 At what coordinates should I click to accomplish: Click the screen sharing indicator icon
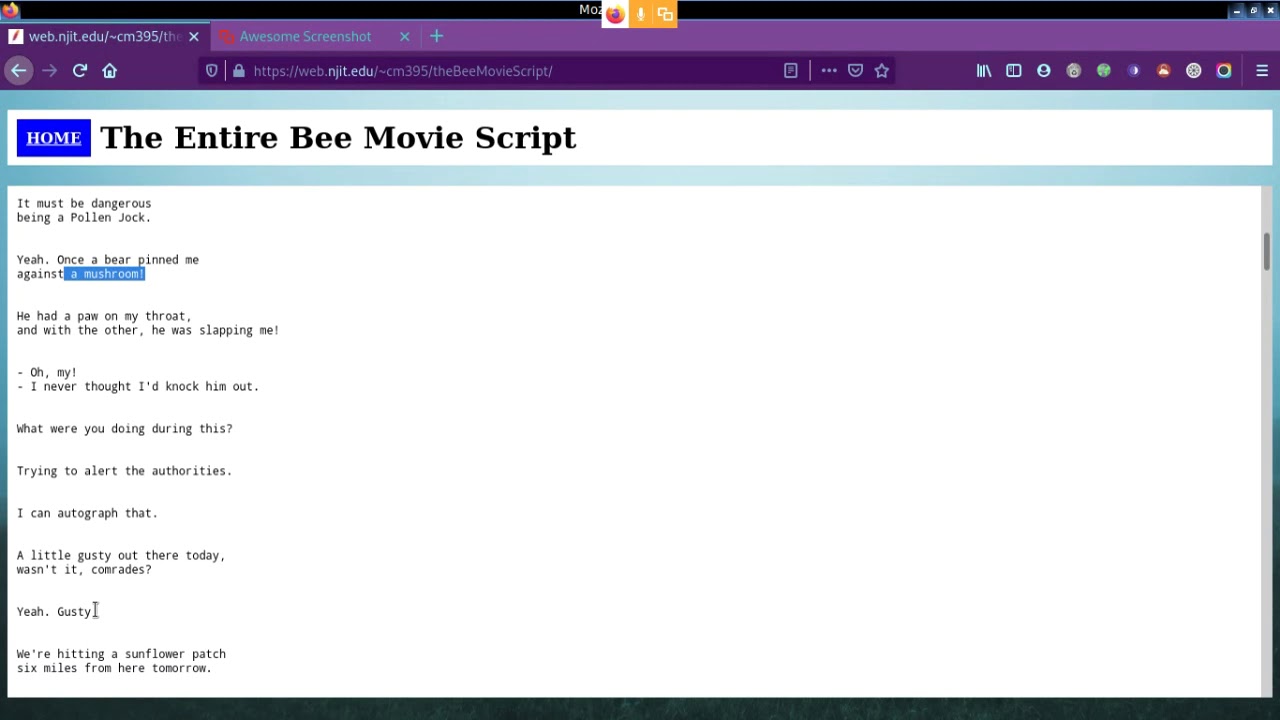tap(665, 13)
